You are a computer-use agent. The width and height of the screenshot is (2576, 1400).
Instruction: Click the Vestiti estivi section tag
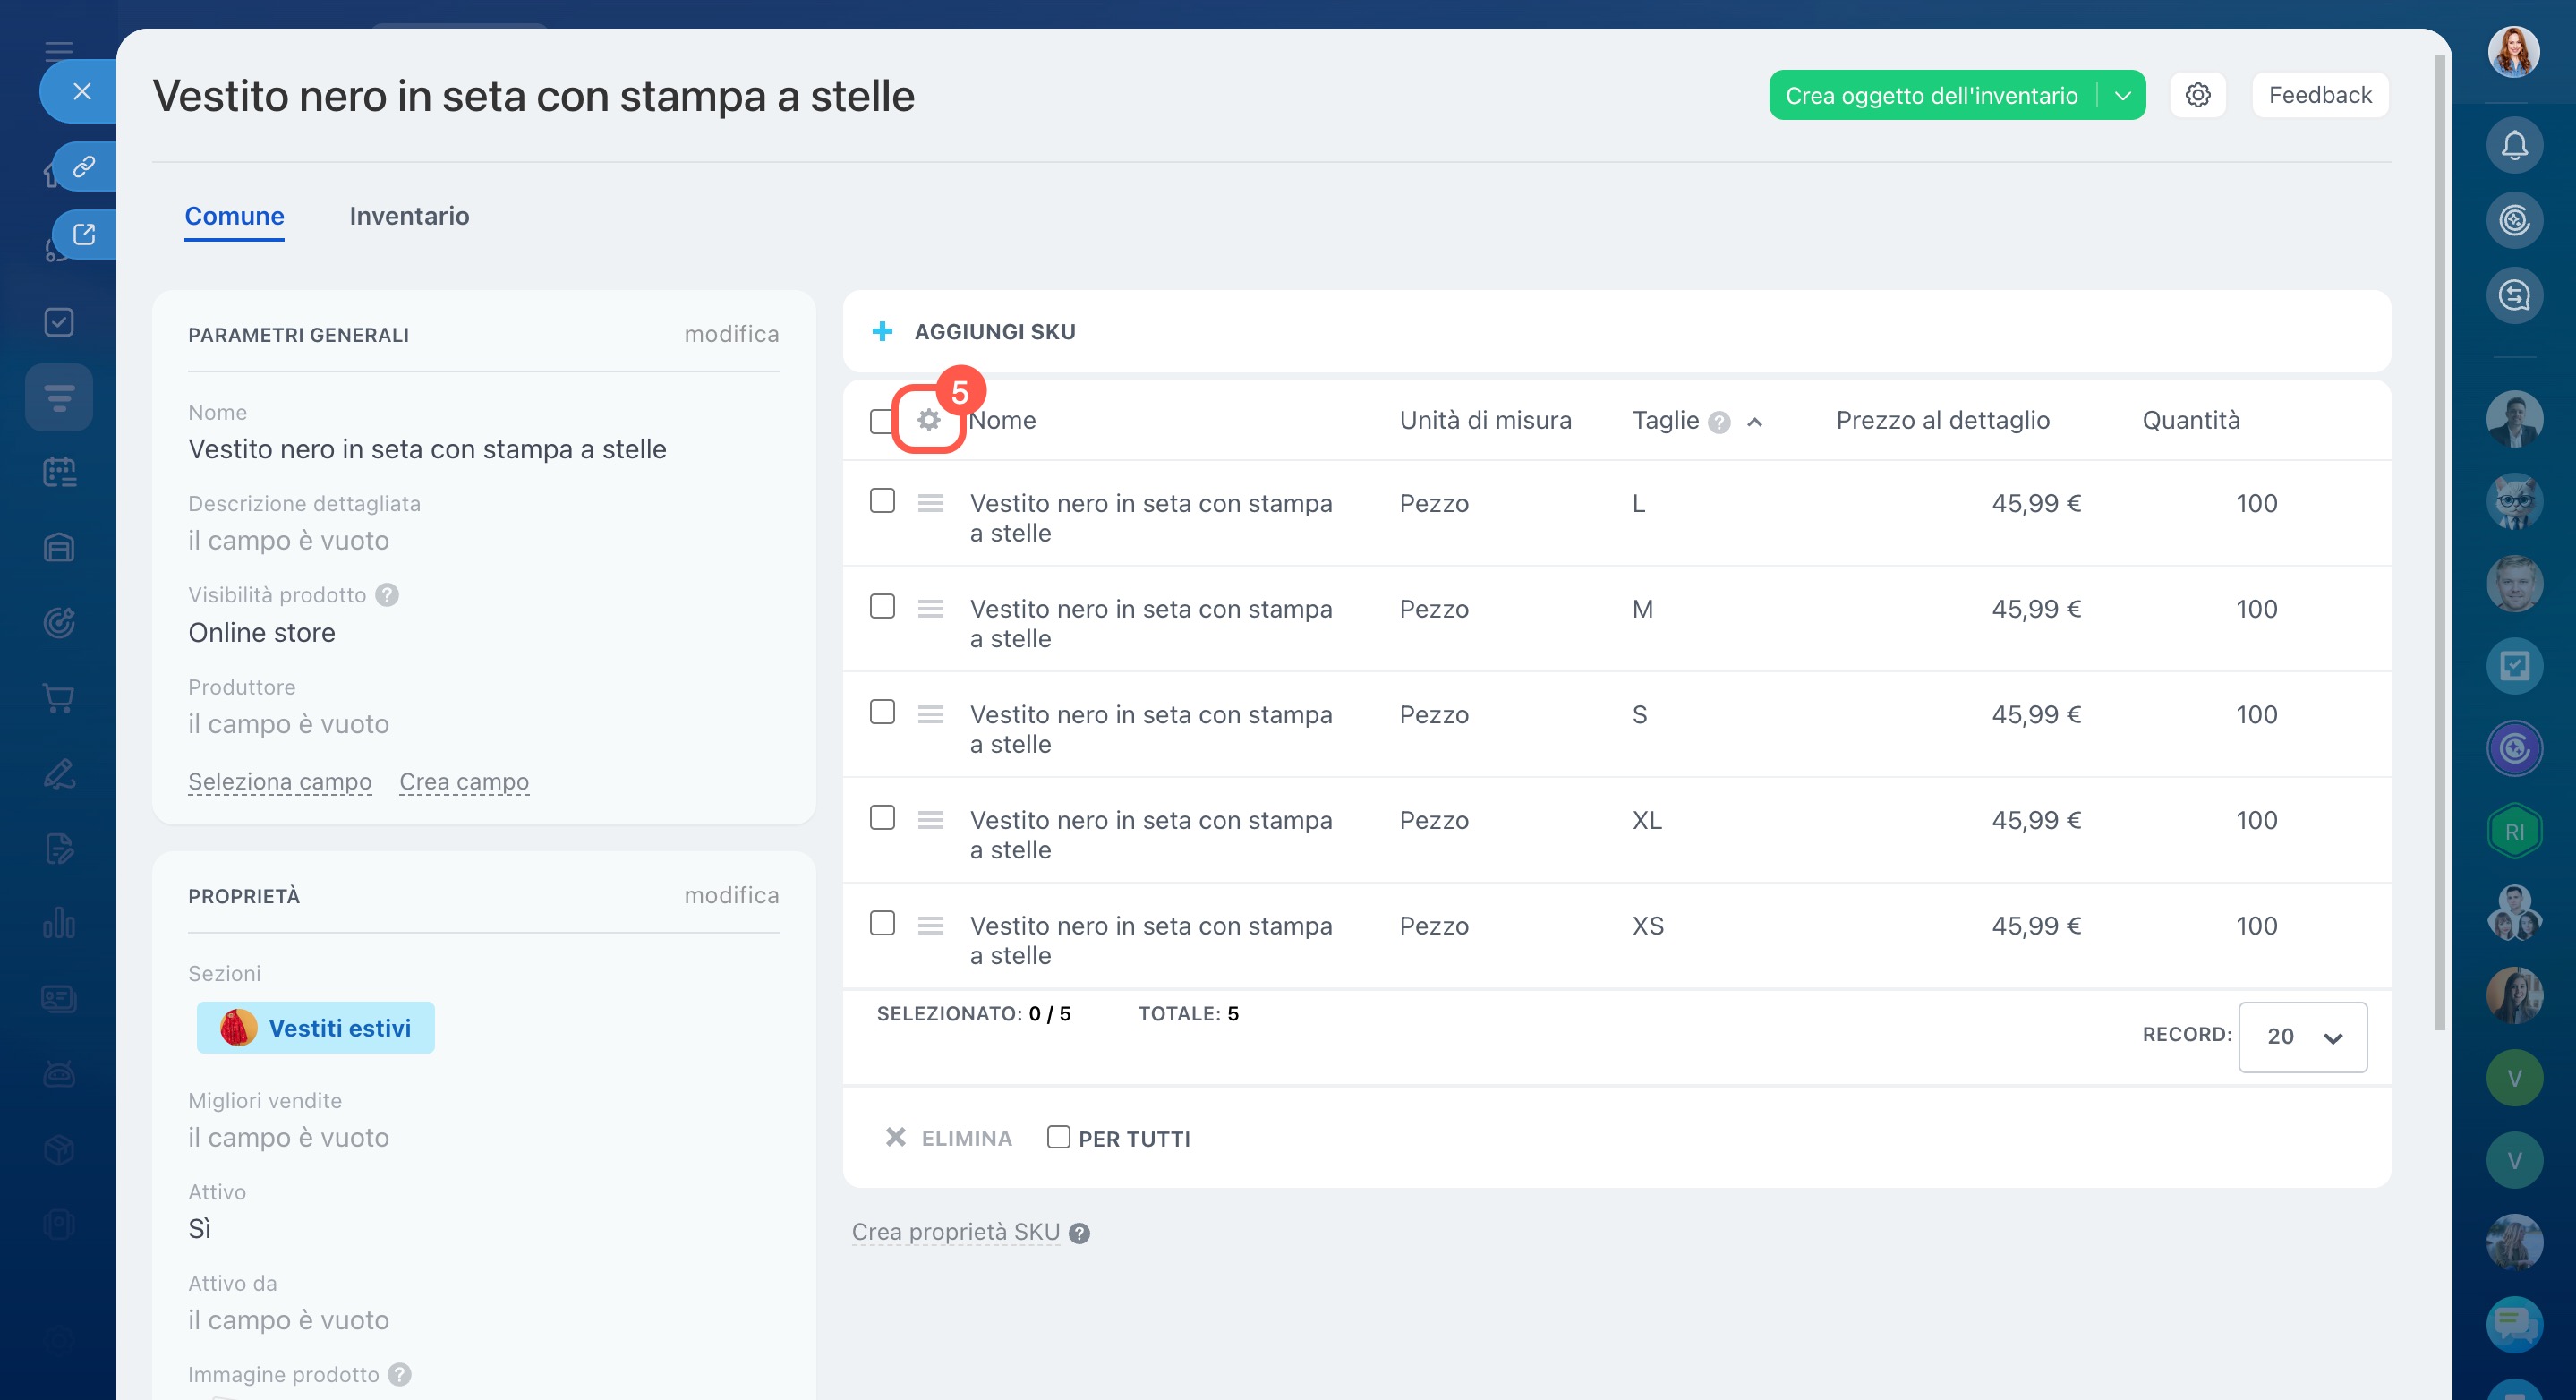pos(315,1028)
